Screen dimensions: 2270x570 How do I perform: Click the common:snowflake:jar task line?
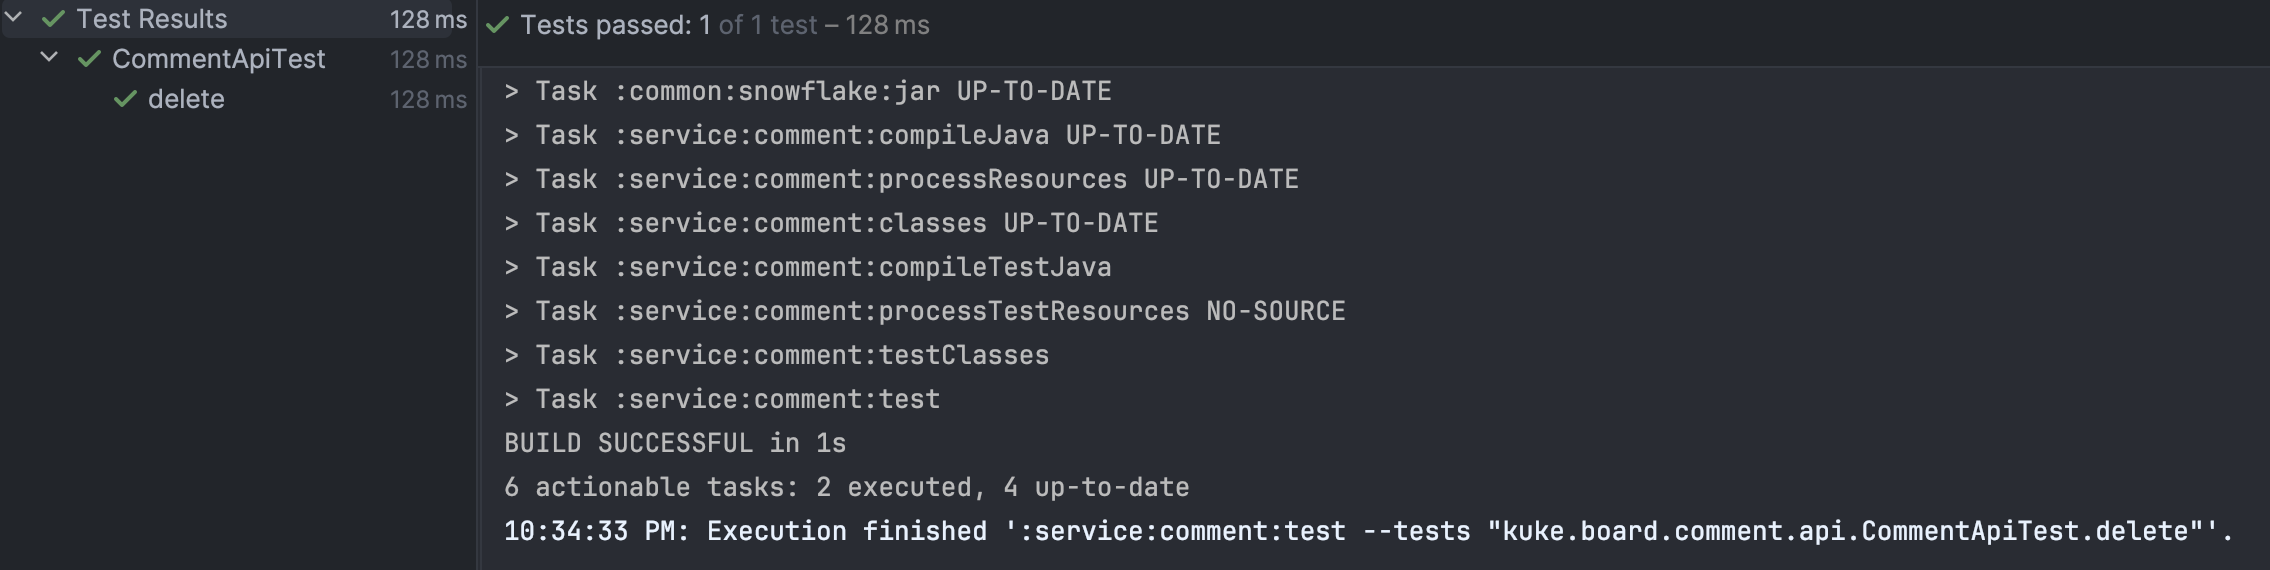click(x=808, y=91)
